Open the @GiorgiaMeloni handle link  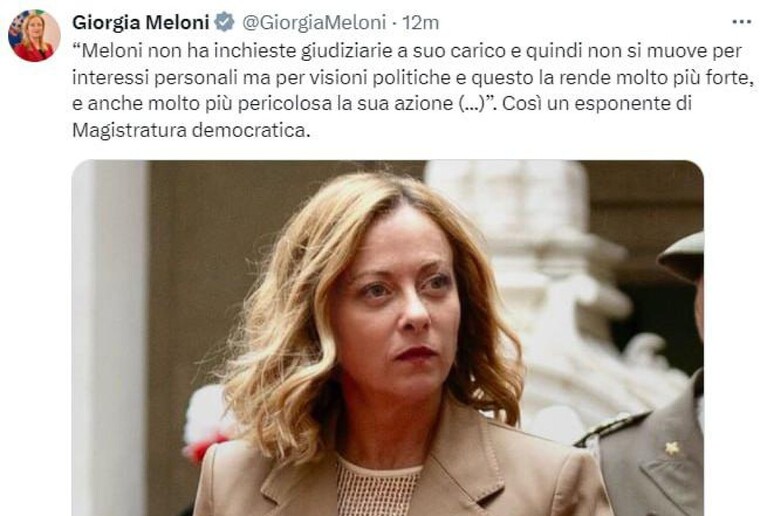pos(314,23)
